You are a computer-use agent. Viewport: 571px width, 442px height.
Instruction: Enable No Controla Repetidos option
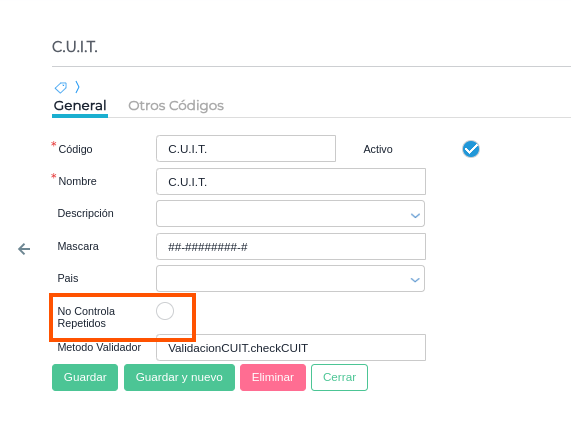pyautogui.click(x=165, y=311)
